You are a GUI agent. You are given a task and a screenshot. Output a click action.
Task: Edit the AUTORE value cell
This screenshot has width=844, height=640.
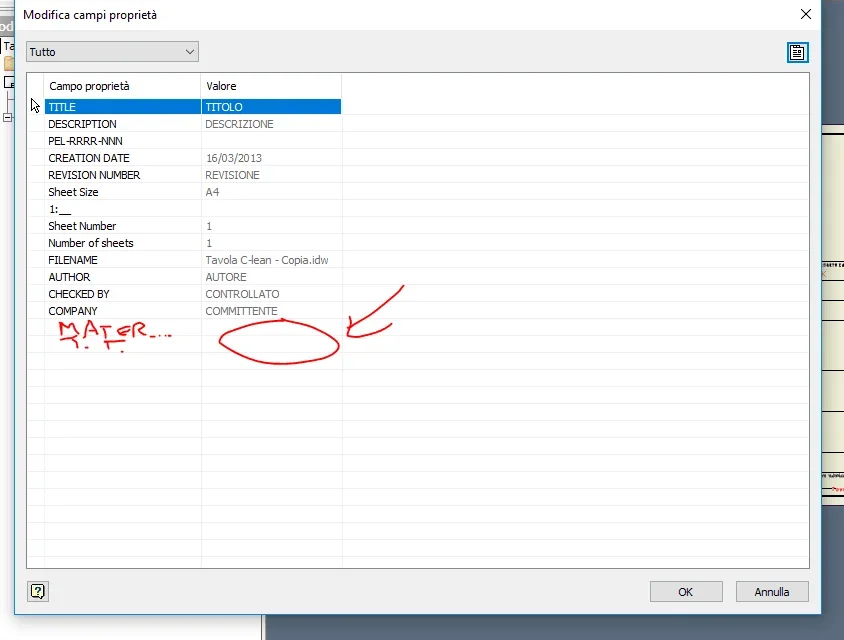(271, 277)
